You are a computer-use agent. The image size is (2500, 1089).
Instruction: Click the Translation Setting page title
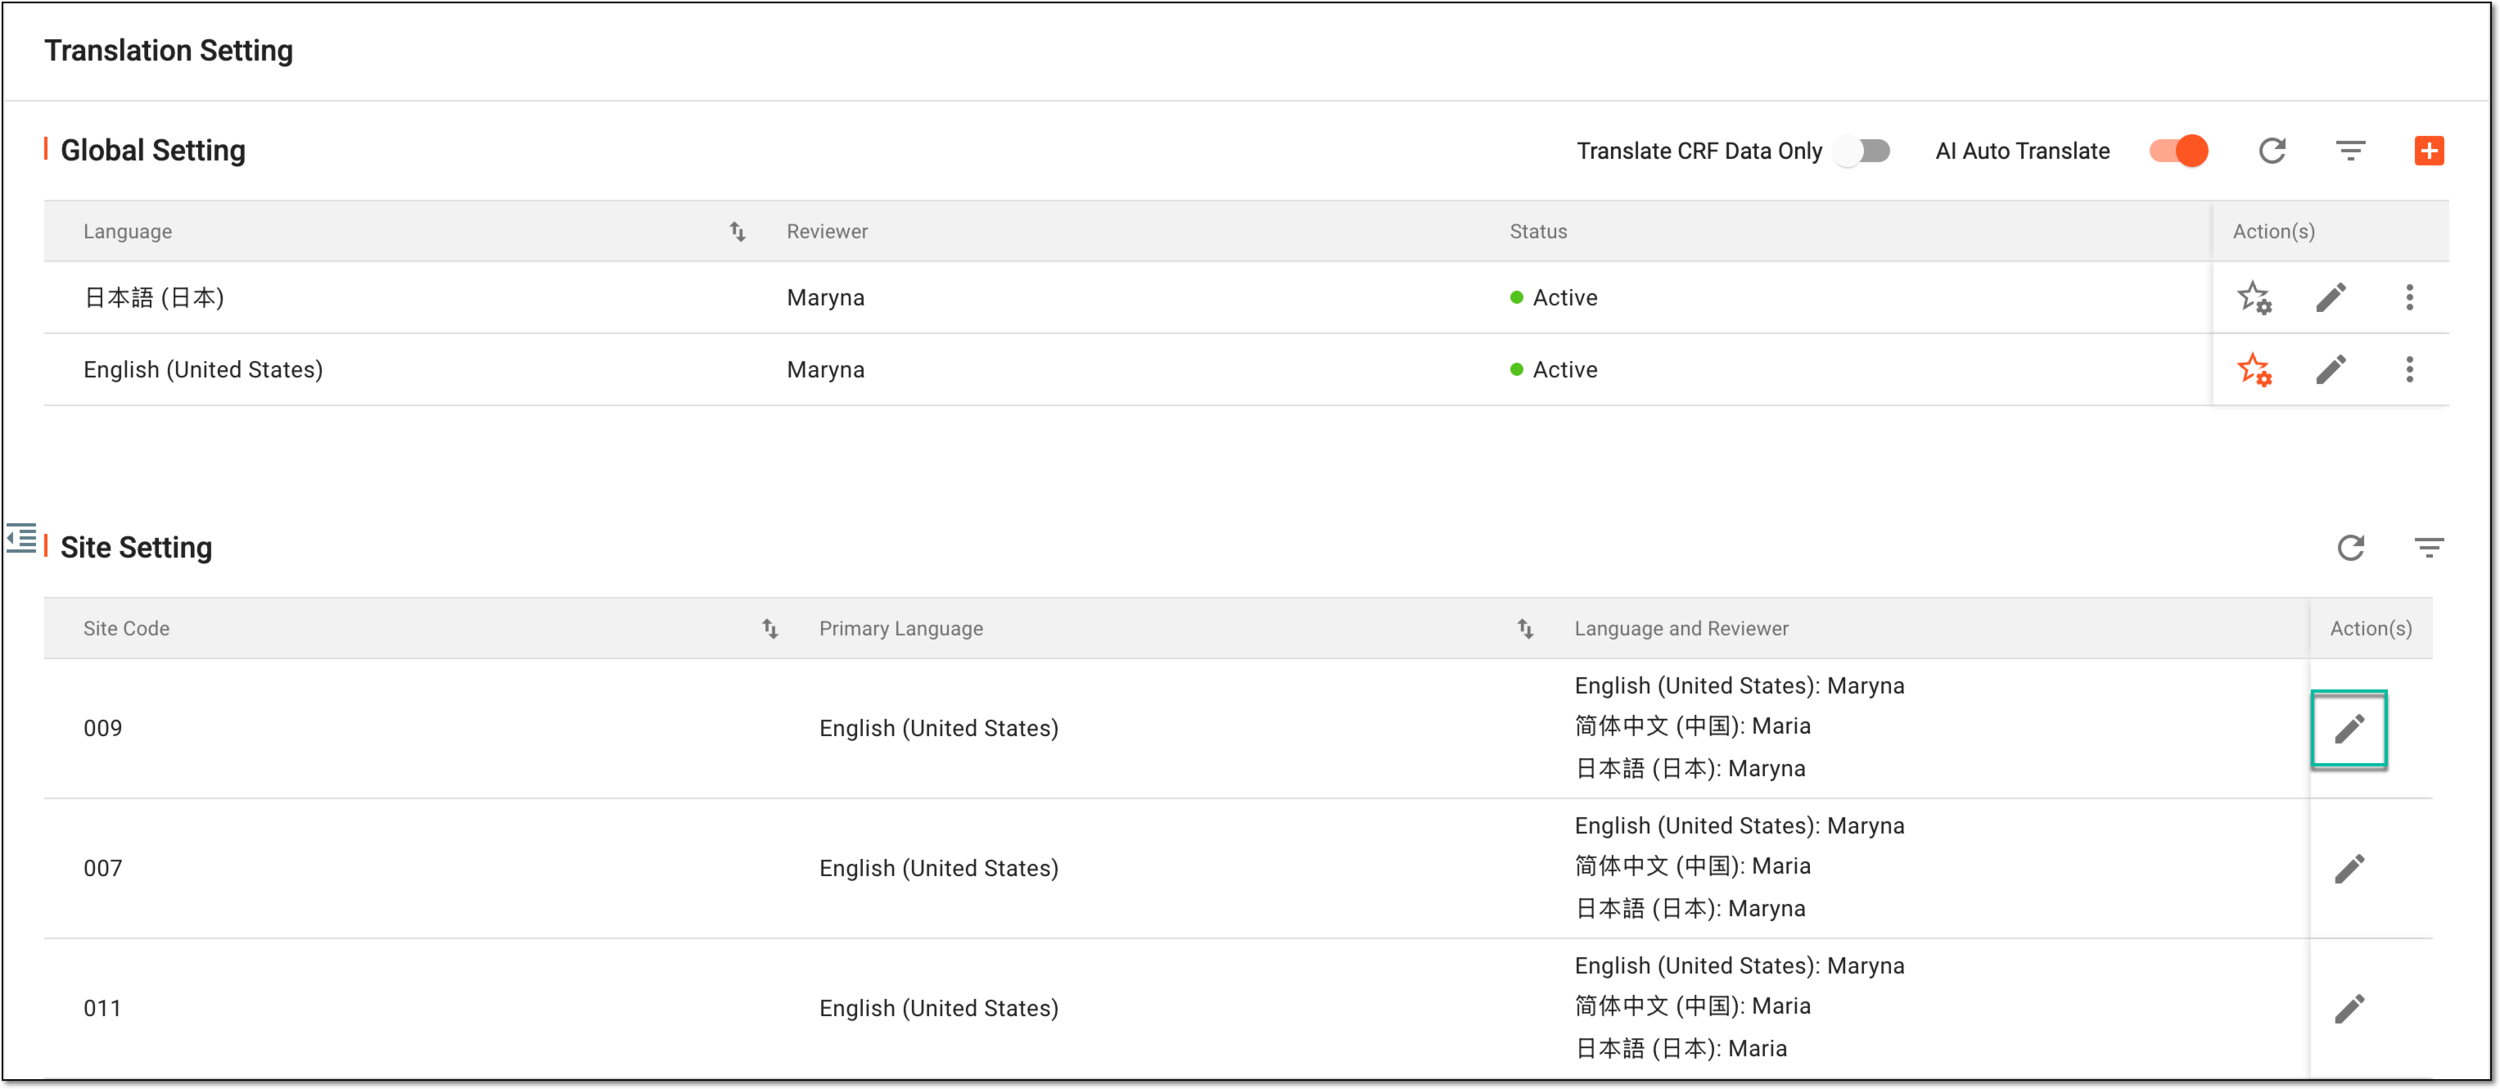pos(169,51)
